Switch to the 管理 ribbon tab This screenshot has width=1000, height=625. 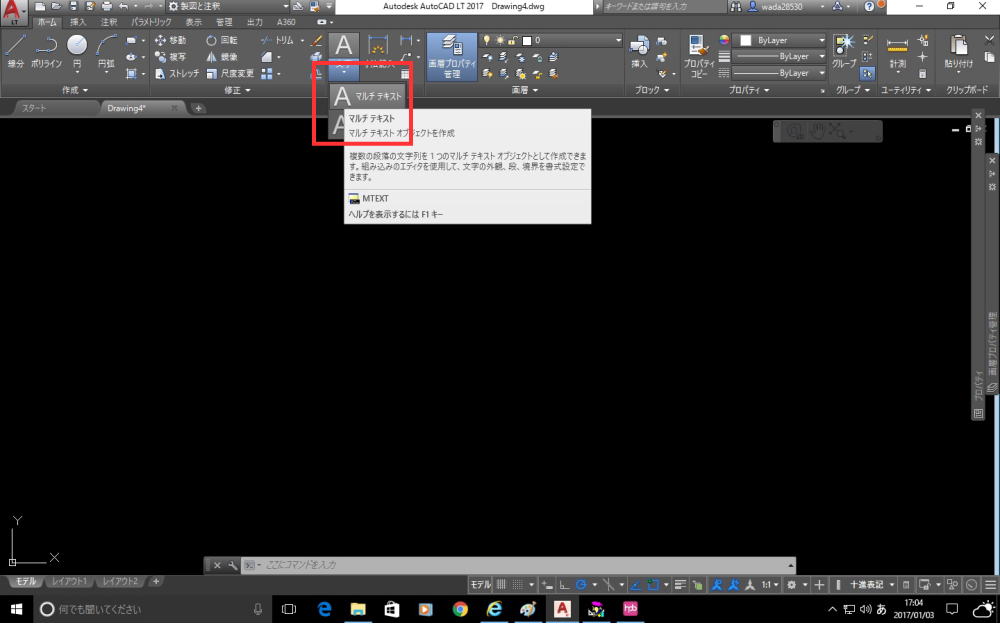(x=224, y=22)
